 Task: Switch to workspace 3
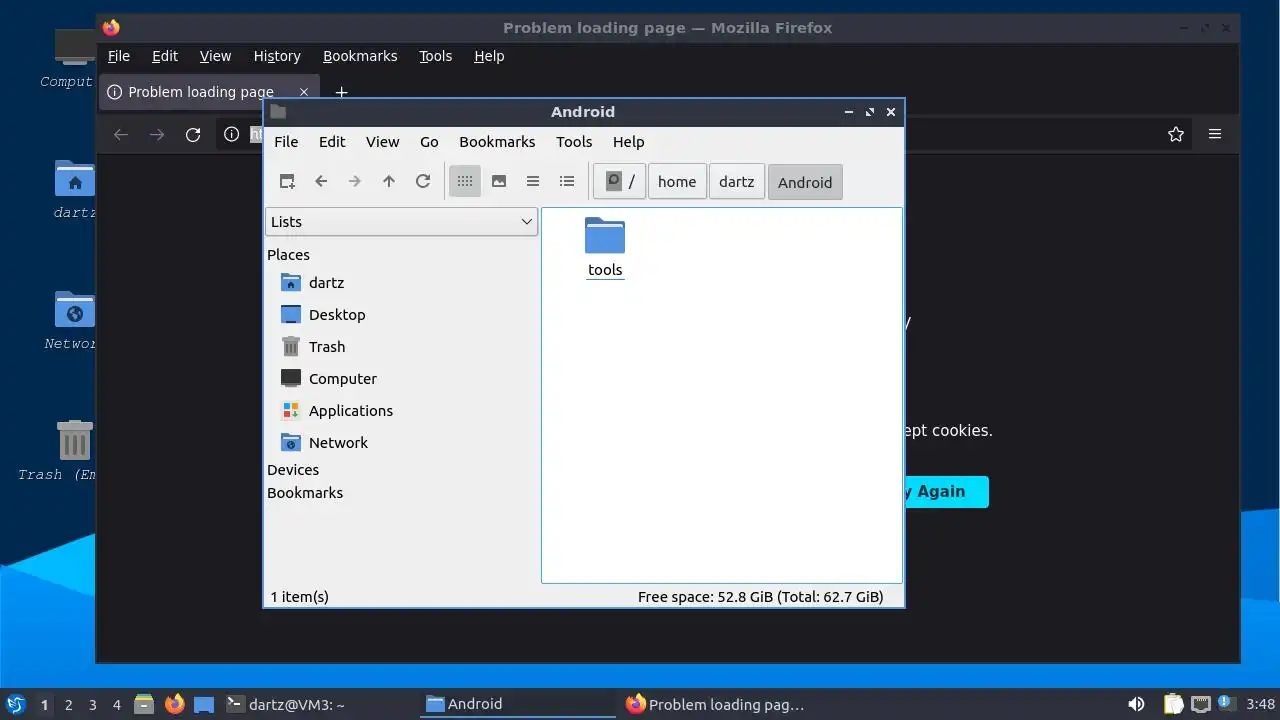pos(92,705)
